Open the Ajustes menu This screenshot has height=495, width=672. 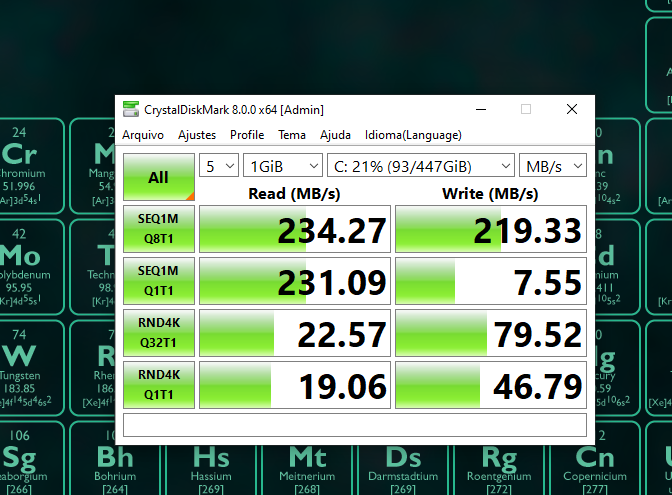pyautogui.click(x=197, y=135)
